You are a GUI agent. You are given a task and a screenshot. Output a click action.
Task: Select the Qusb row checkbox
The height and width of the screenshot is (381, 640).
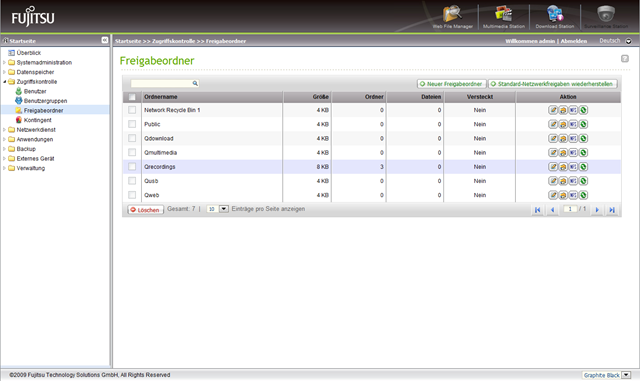click(x=132, y=181)
